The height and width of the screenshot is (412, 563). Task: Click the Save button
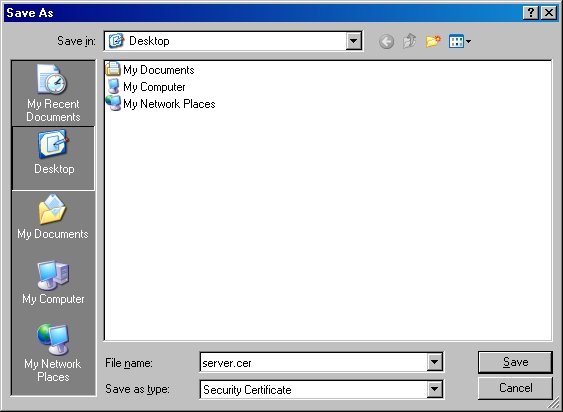[x=515, y=362]
